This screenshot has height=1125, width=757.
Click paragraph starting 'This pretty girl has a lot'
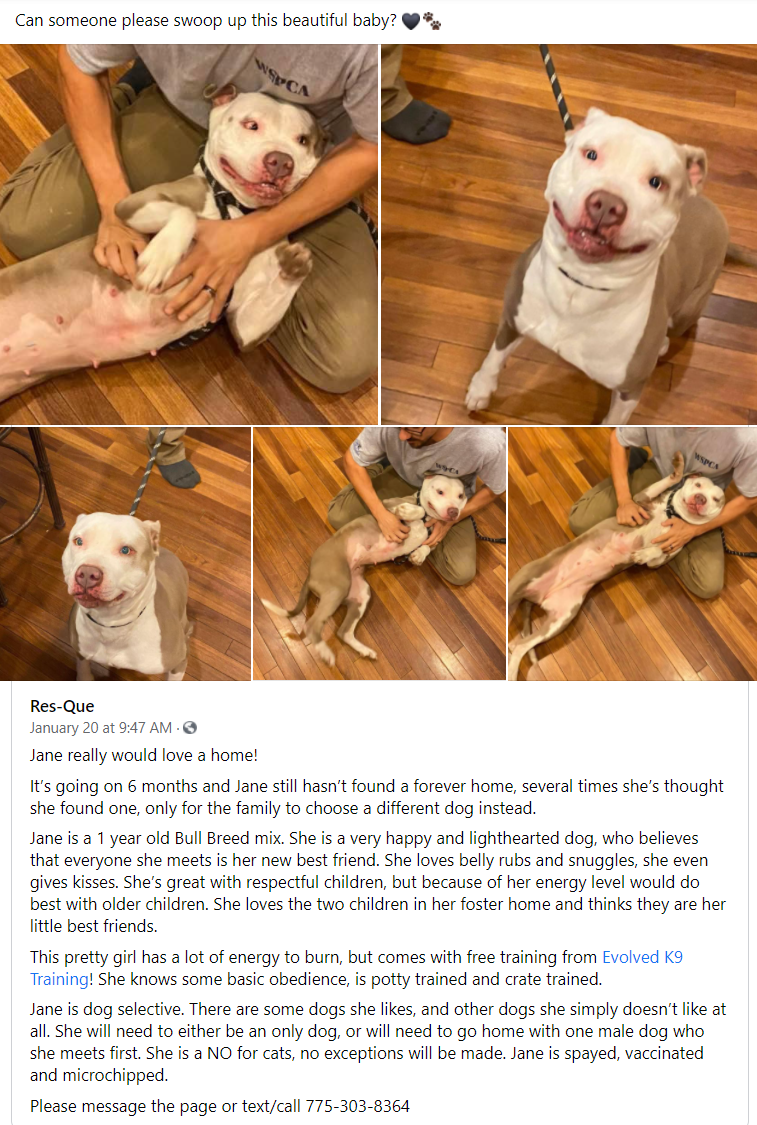356,968
